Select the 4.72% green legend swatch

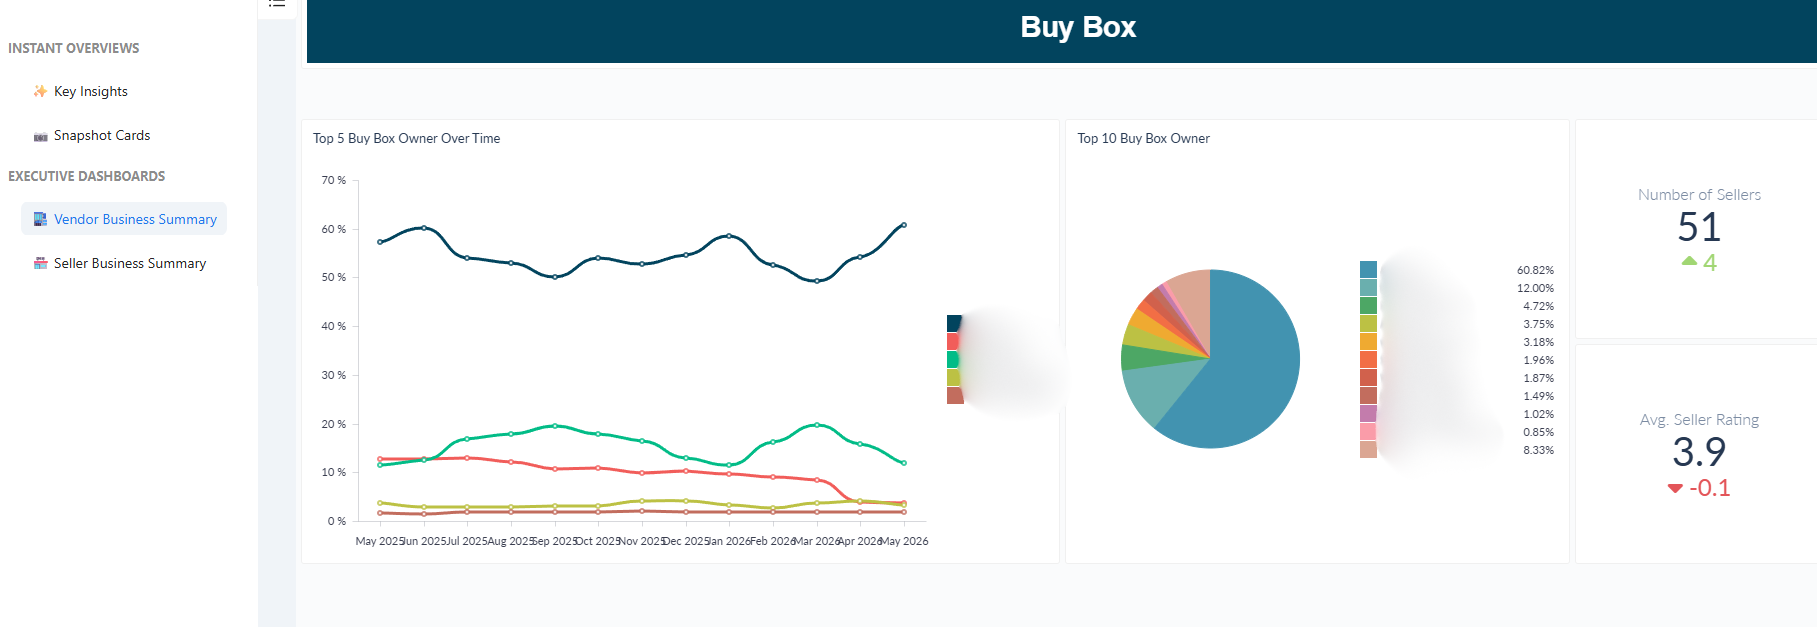click(x=1368, y=305)
